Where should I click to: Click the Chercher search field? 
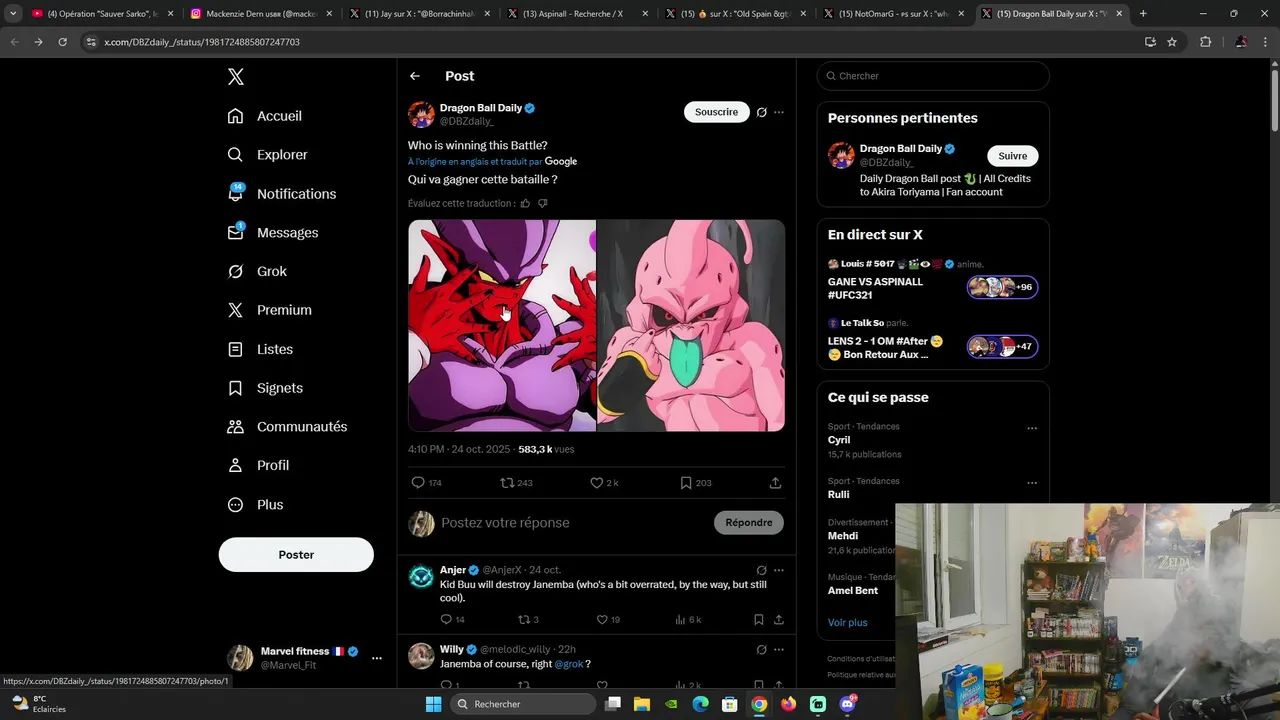coord(933,76)
